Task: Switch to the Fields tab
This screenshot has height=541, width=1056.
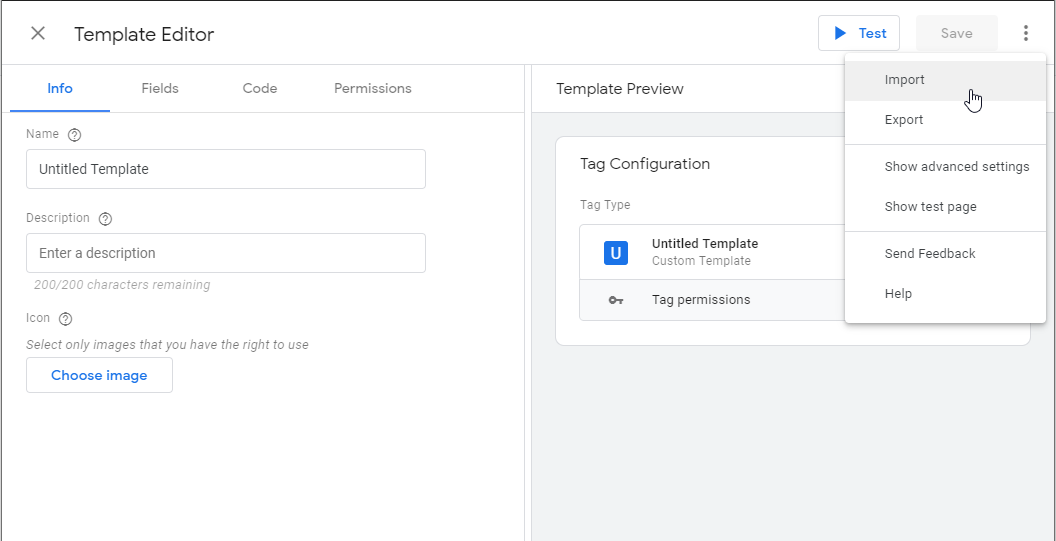Action: [x=160, y=88]
